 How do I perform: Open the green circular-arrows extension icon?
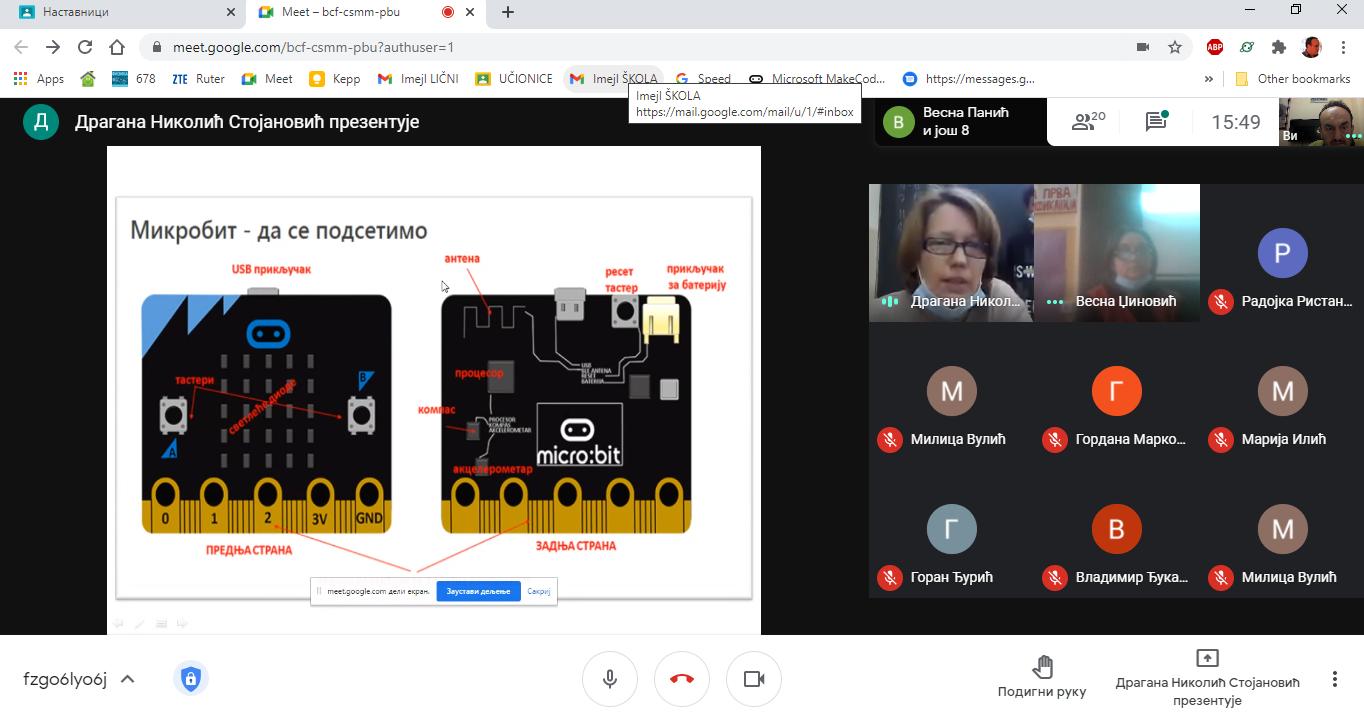(x=1247, y=47)
